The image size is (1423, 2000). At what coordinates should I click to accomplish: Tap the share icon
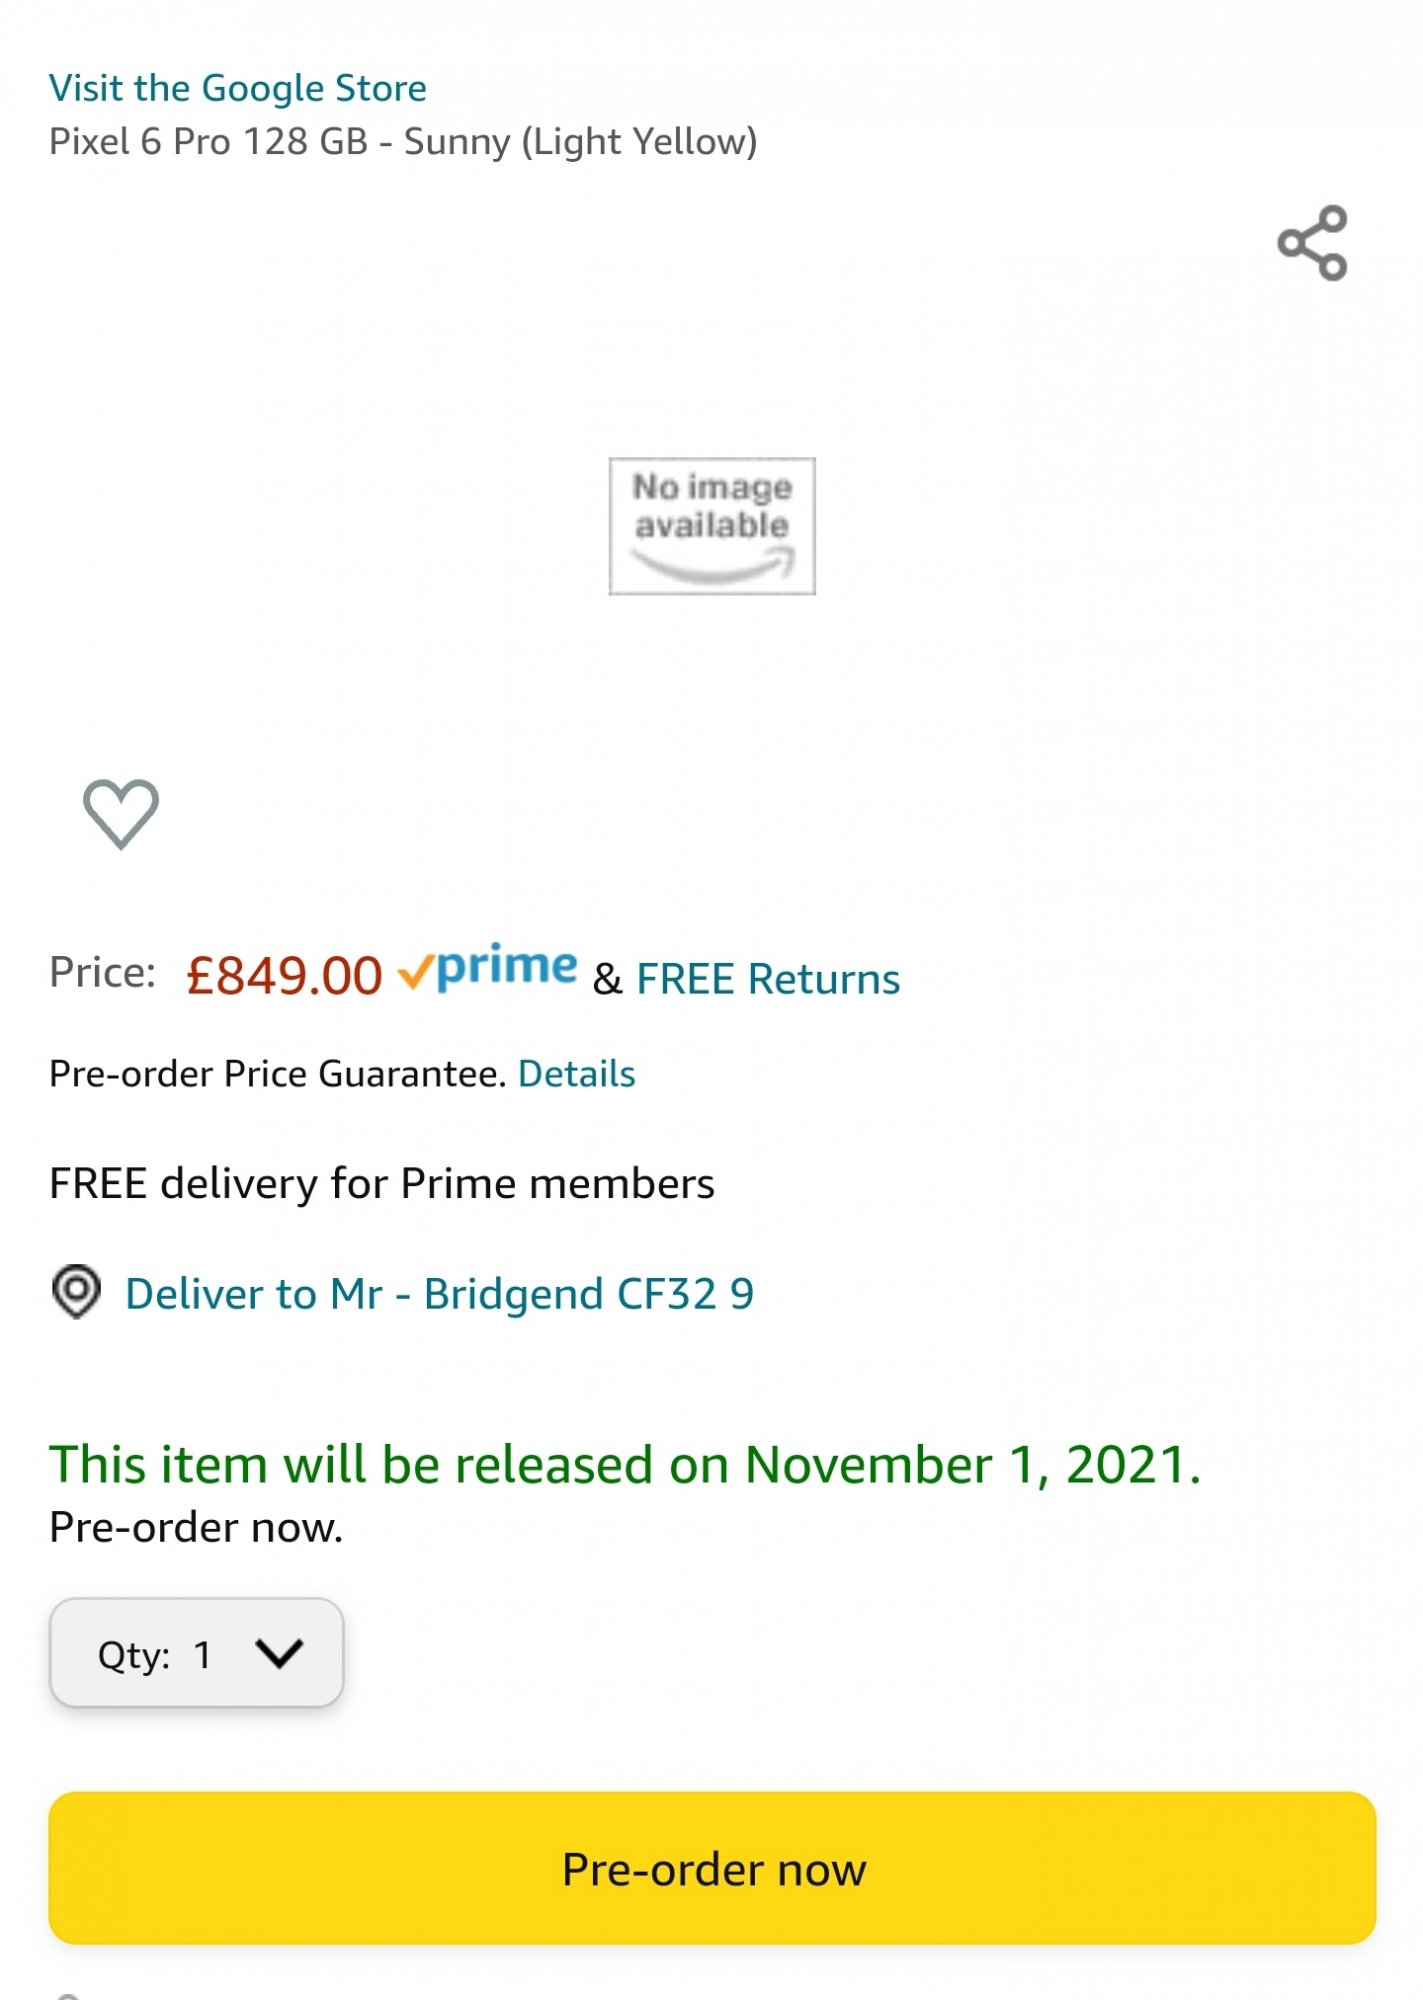pyautogui.click(x=1312, y=243)
